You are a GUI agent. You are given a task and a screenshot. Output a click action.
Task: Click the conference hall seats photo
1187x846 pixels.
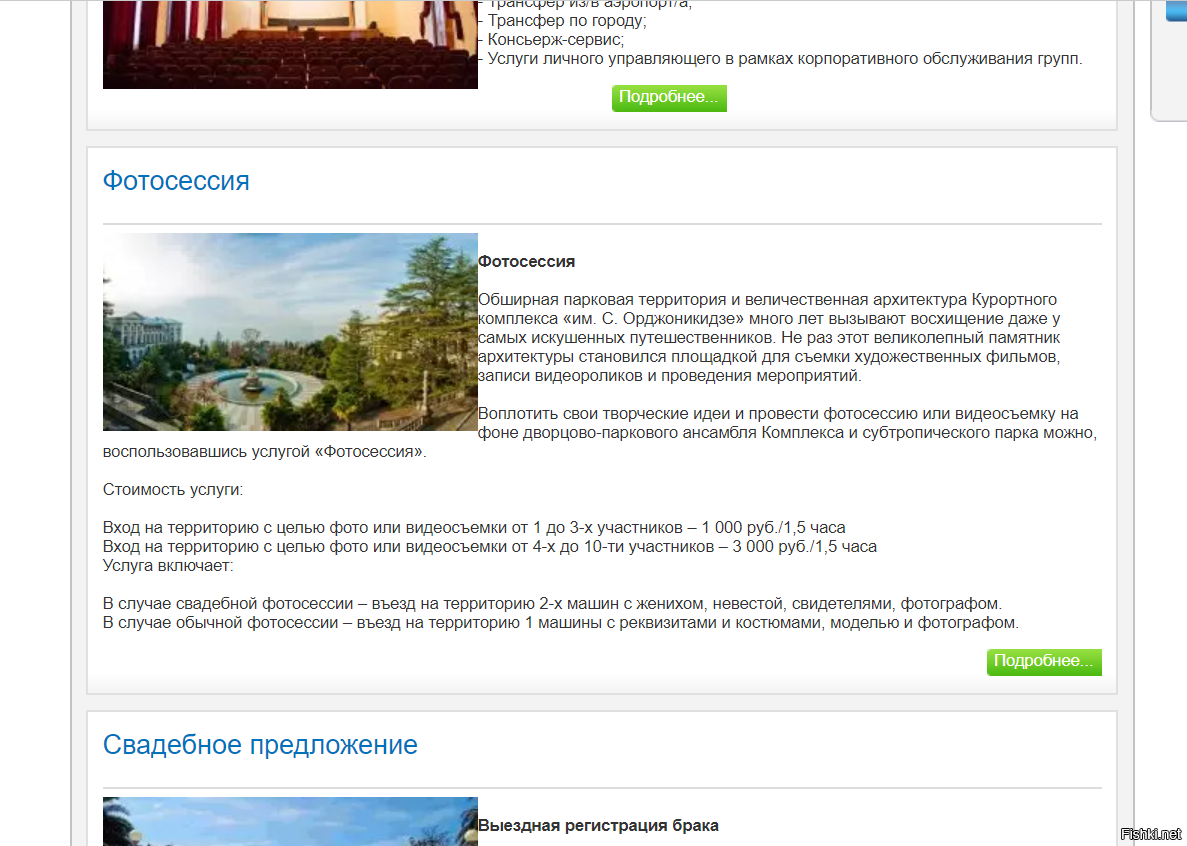pyautogui.click(x=290, y=45)
